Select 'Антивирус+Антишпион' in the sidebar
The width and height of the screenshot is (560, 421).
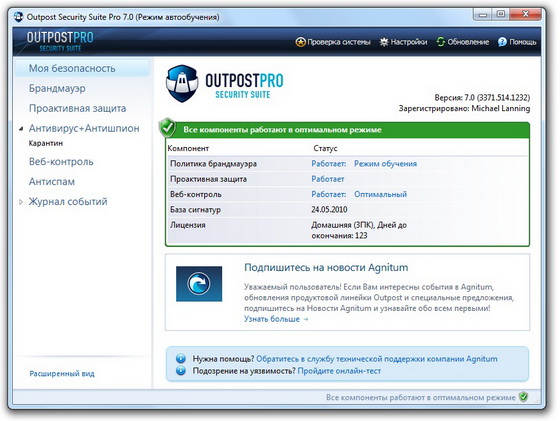point(84,128)
